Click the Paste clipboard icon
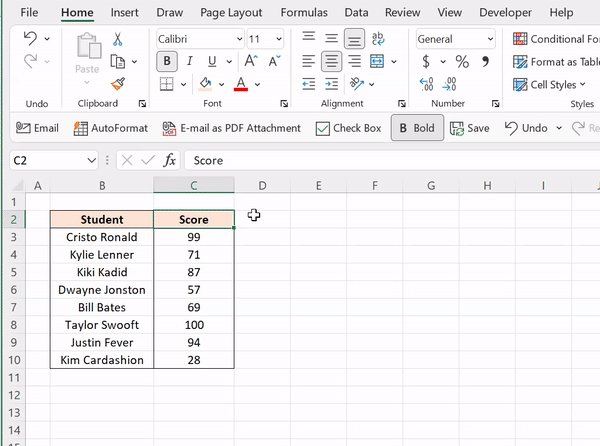The image size is (600, 446). tap(89, 46)
